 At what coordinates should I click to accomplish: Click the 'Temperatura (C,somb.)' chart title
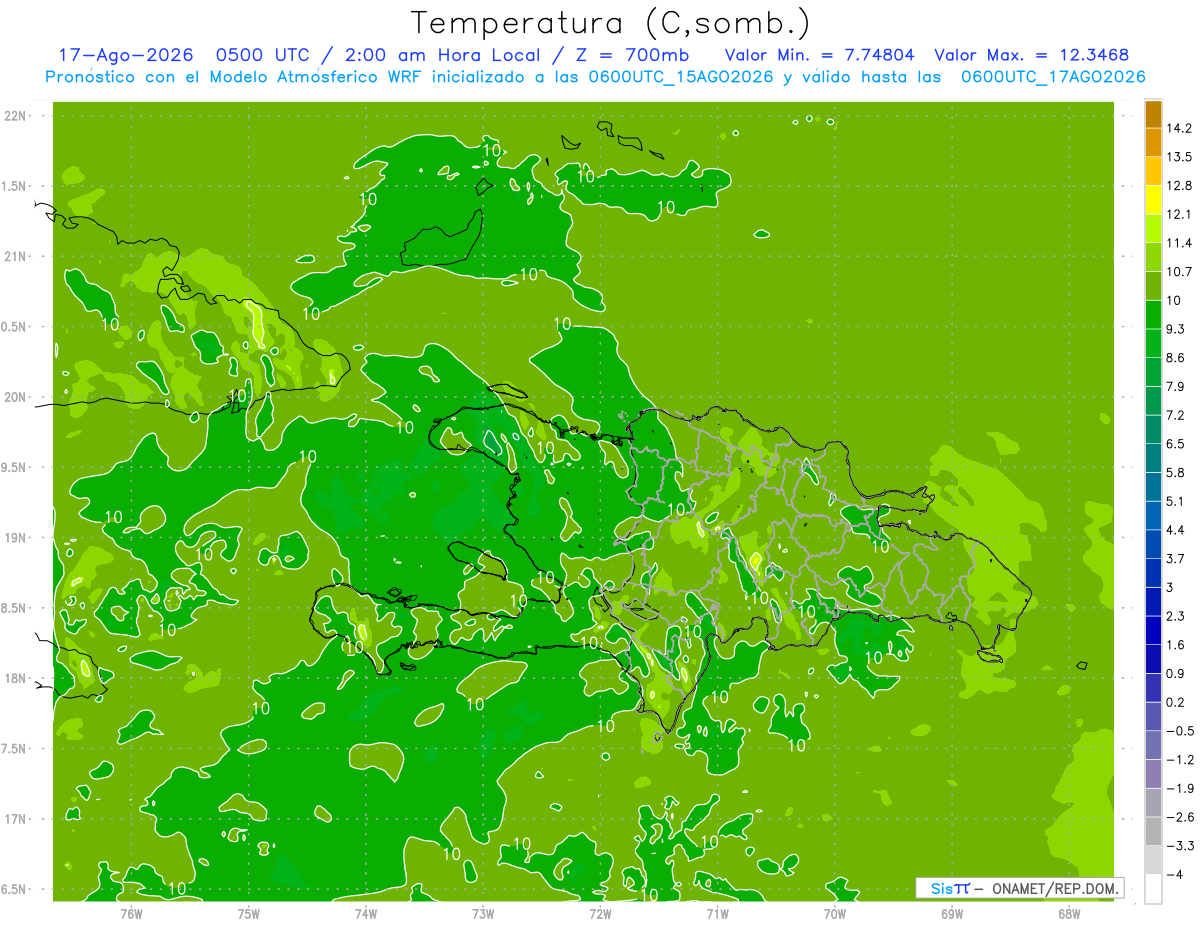click(x=611, y=23)
